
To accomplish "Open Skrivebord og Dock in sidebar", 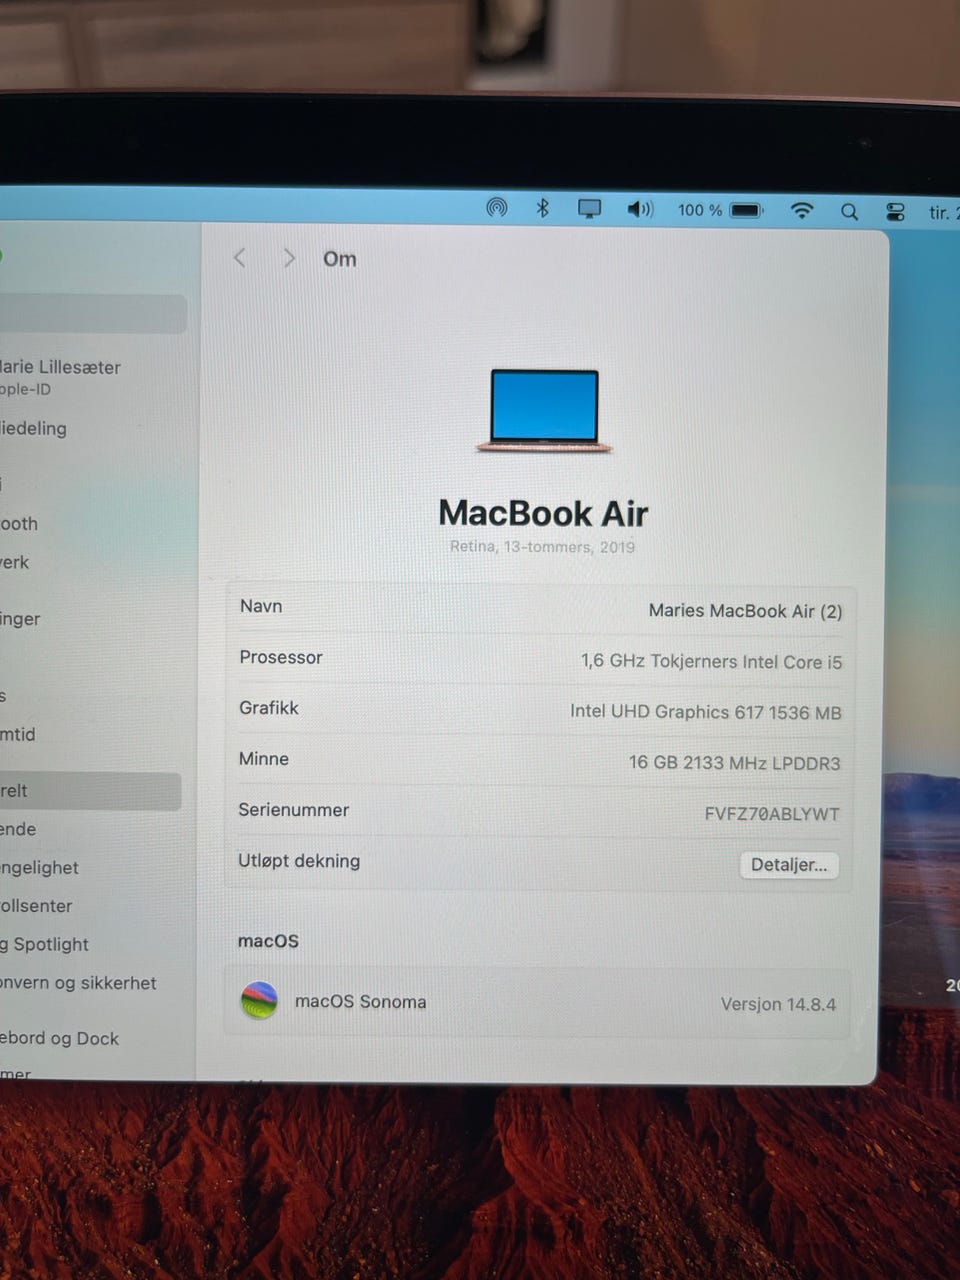I will (59, 1038).
